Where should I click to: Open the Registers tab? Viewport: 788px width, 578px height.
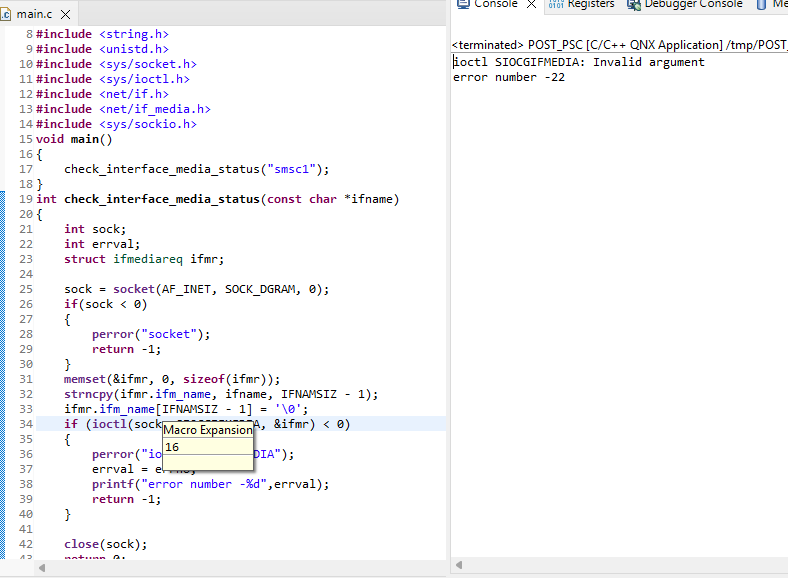590,4
